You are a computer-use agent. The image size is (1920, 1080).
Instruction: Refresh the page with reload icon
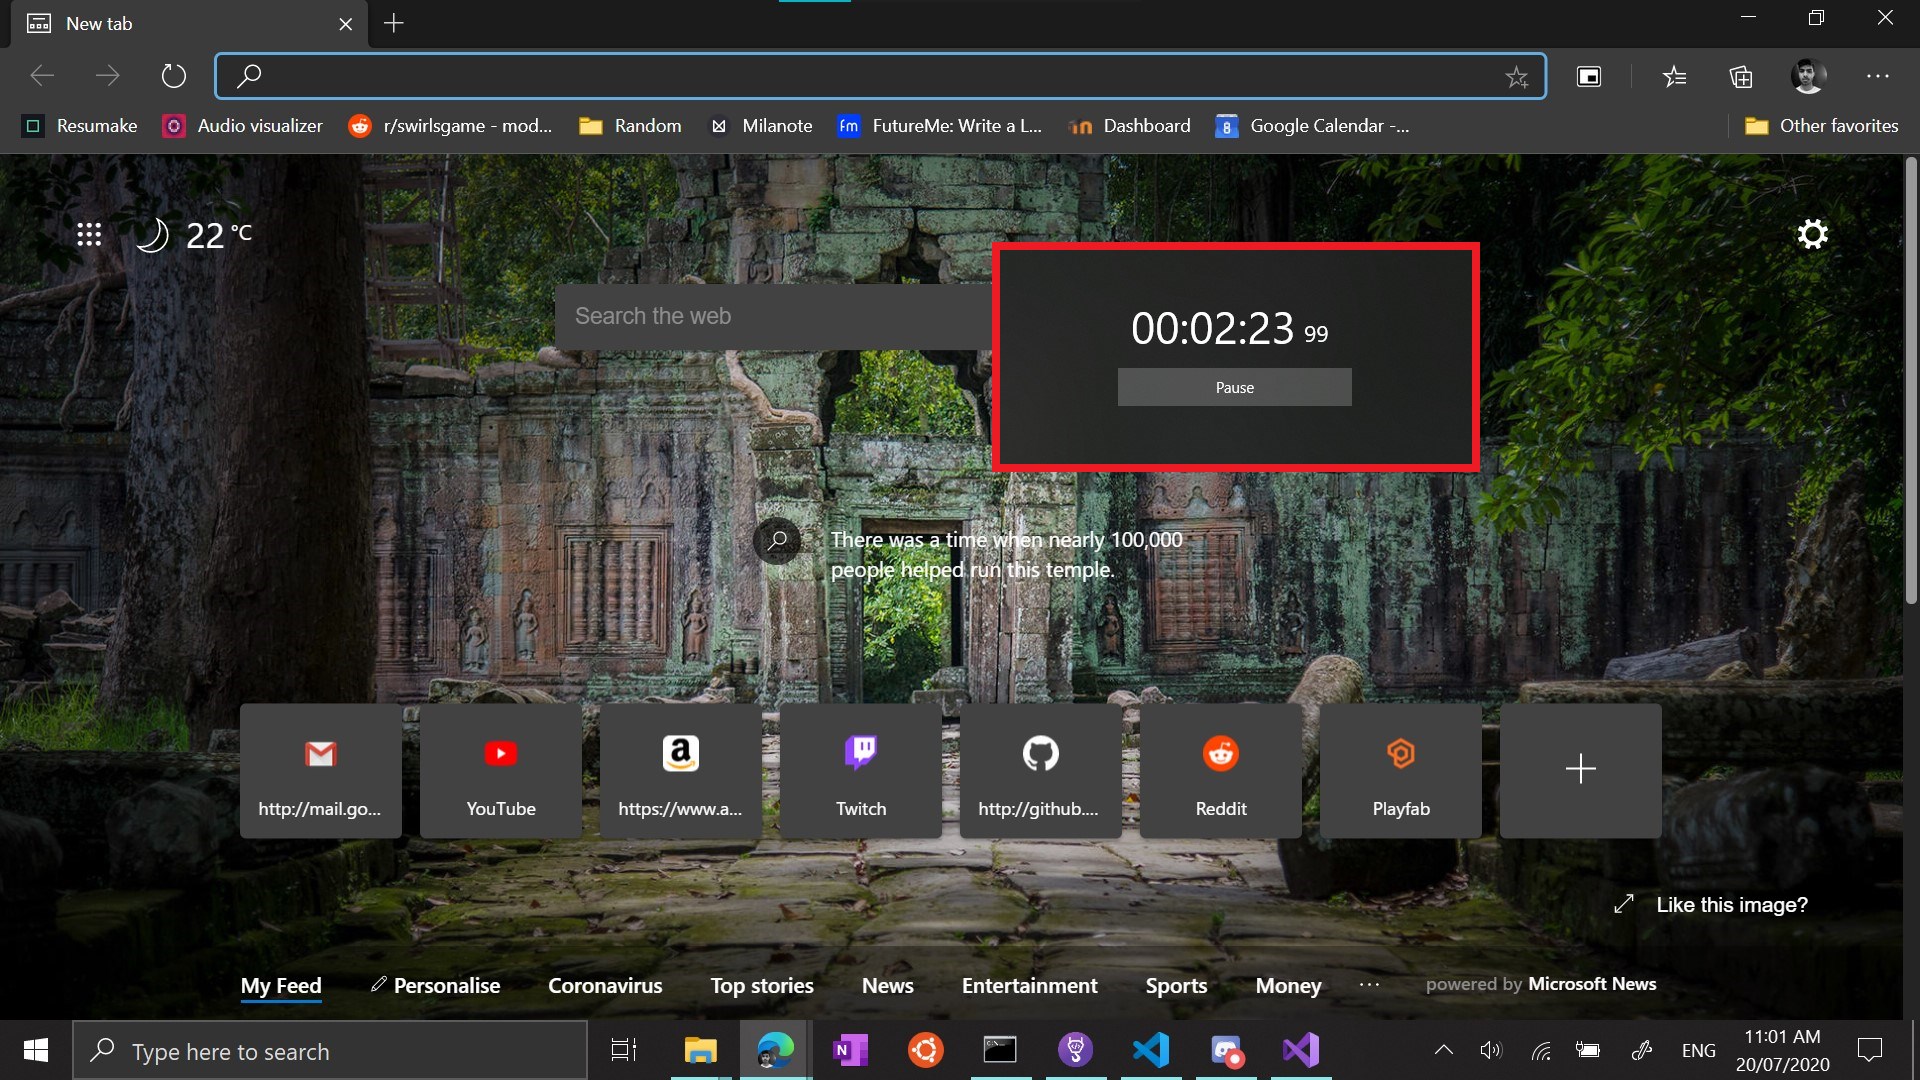point(174,76)
